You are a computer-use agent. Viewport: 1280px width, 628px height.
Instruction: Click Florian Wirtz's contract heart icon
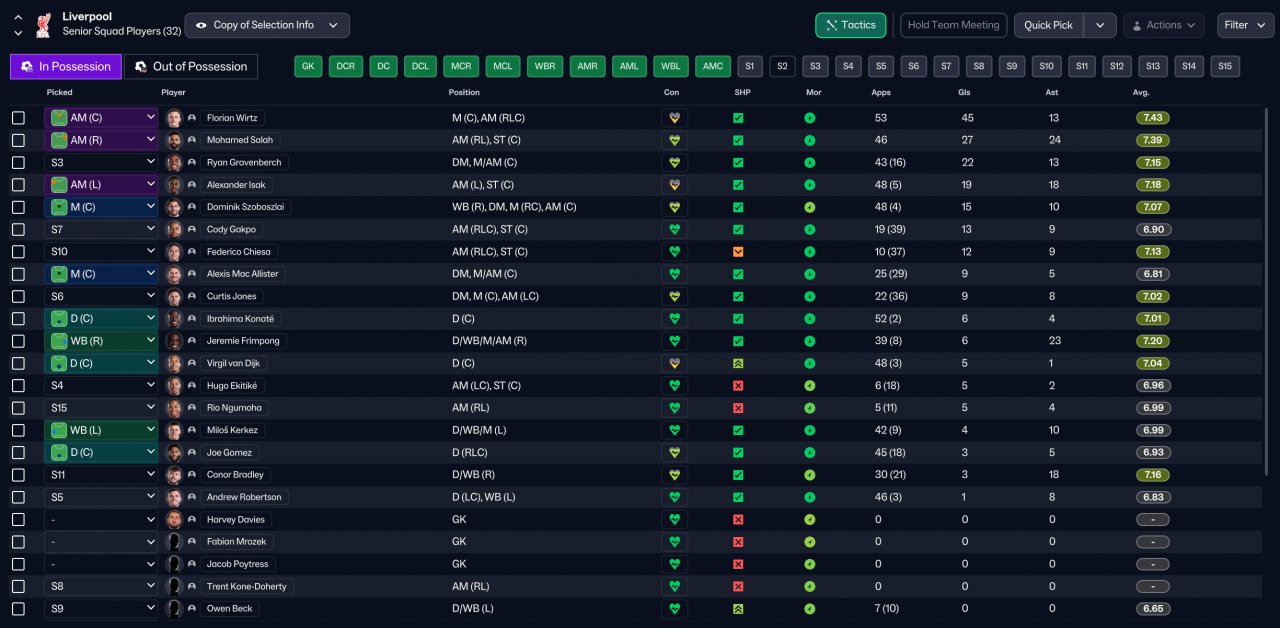tap(675, 118)
